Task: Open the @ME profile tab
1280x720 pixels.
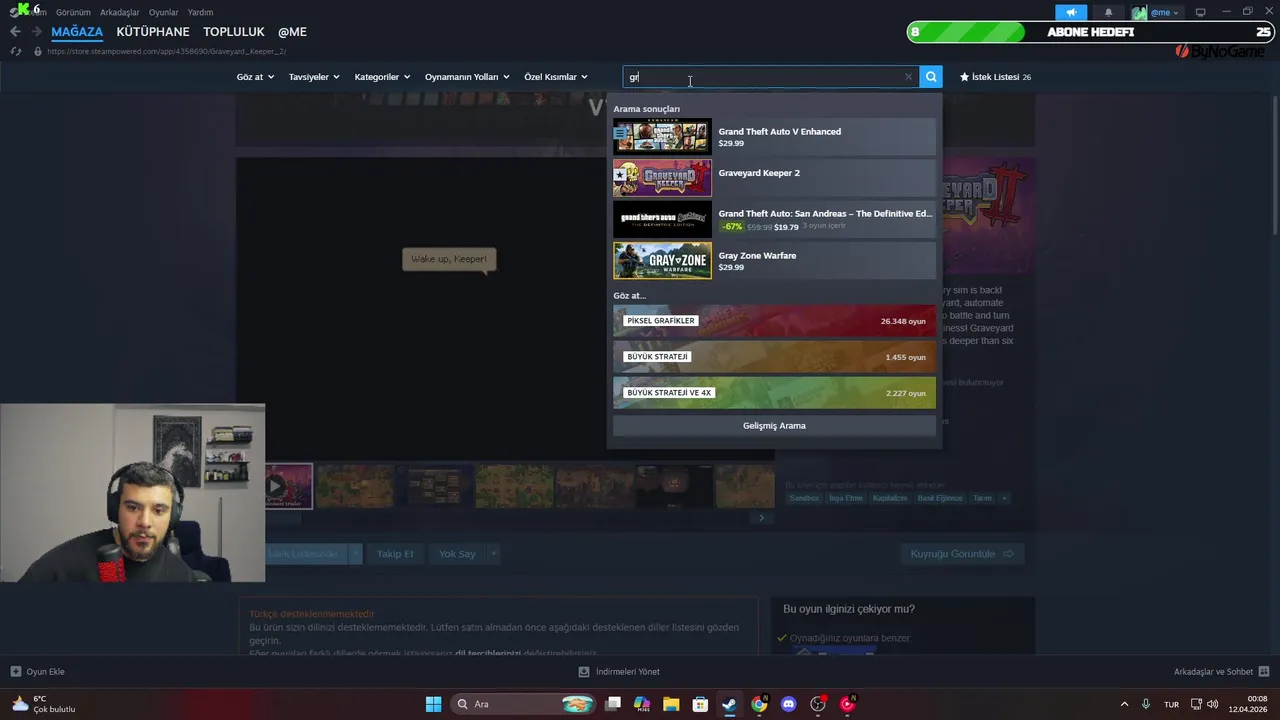Action: (x=292, y=32)
